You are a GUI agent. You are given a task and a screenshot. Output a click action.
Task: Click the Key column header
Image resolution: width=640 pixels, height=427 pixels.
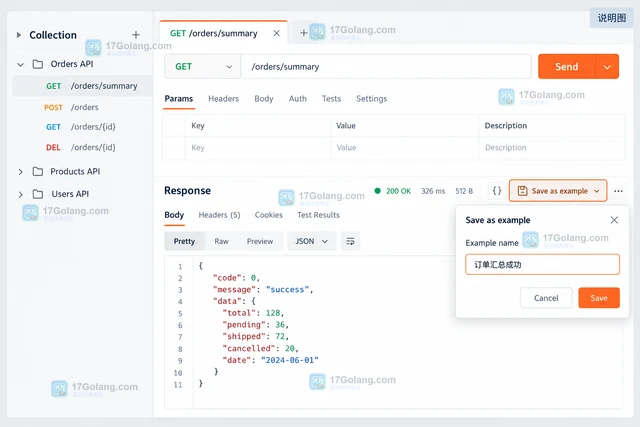198,126
